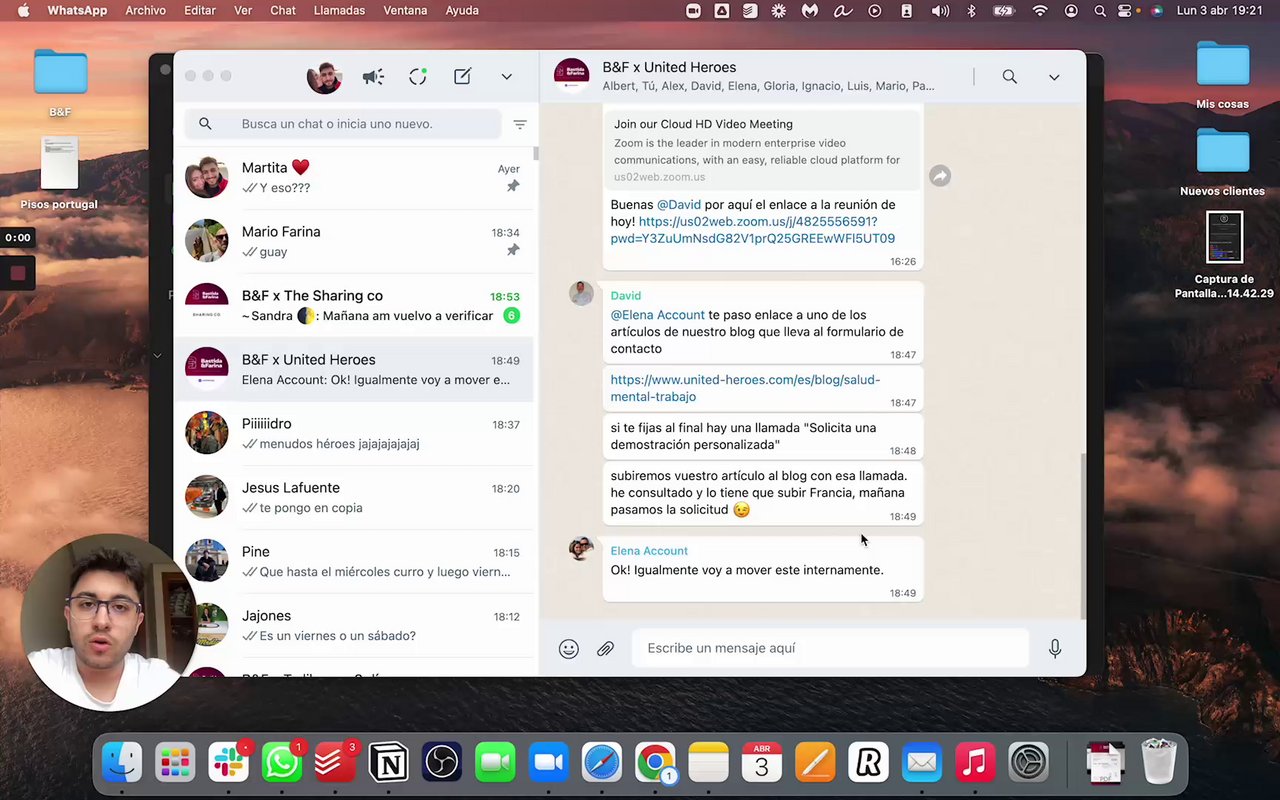The image size is (1280, 800).
Task: Open Finder from the Dock
Action: 122,763
